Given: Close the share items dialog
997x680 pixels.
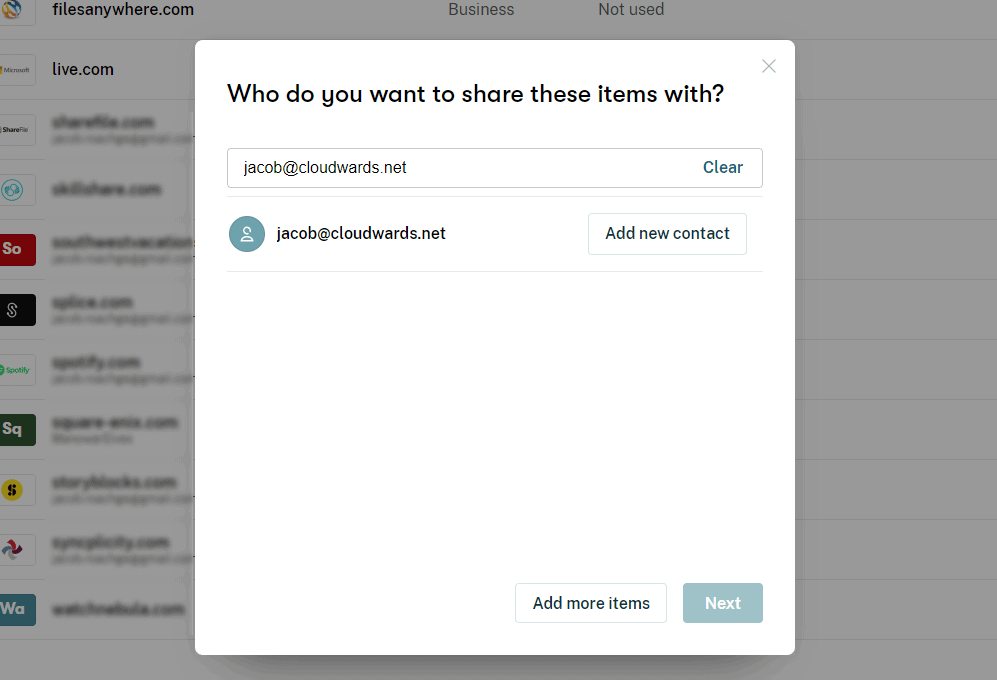Looking at the screenshot, I should (768, 66).
